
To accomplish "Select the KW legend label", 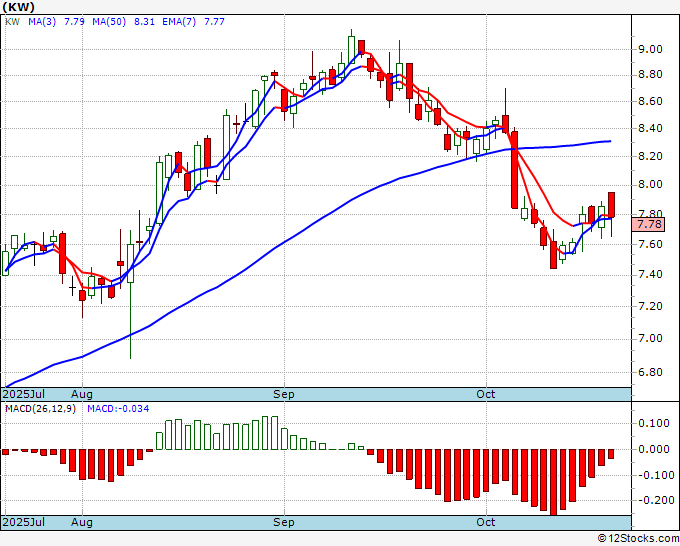I will click(x=12, y=22).
